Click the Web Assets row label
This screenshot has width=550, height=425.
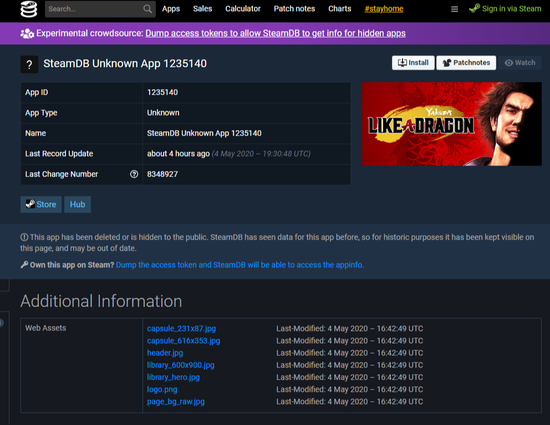click(46, 328)
